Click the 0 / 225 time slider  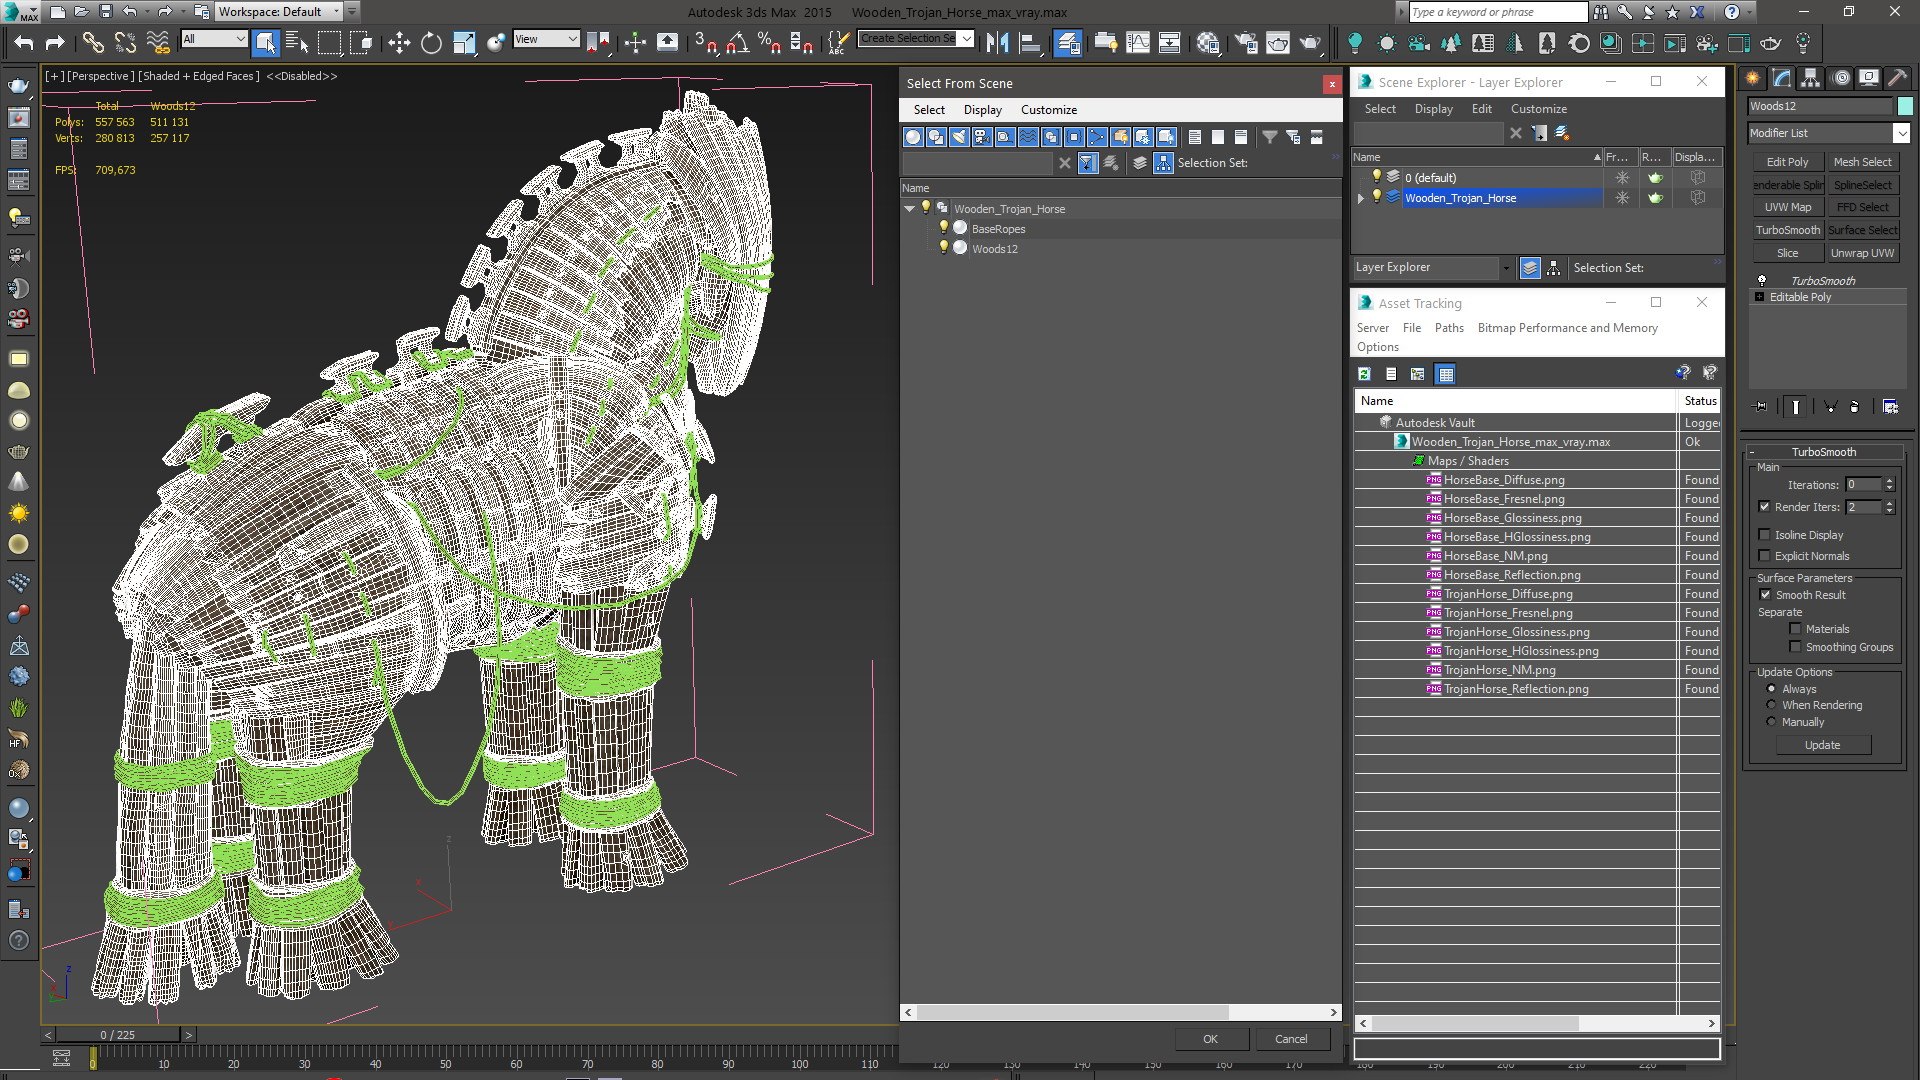coord(118,1035)
